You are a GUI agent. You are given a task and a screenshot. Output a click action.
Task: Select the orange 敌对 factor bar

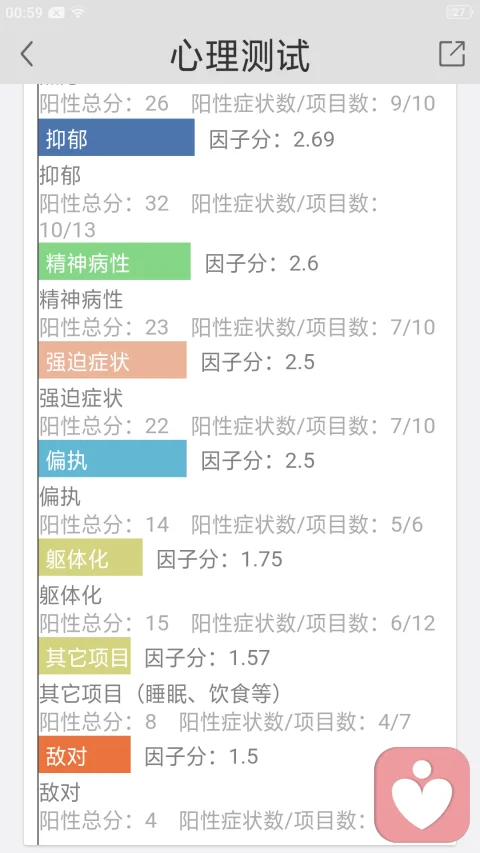point(84,755)
